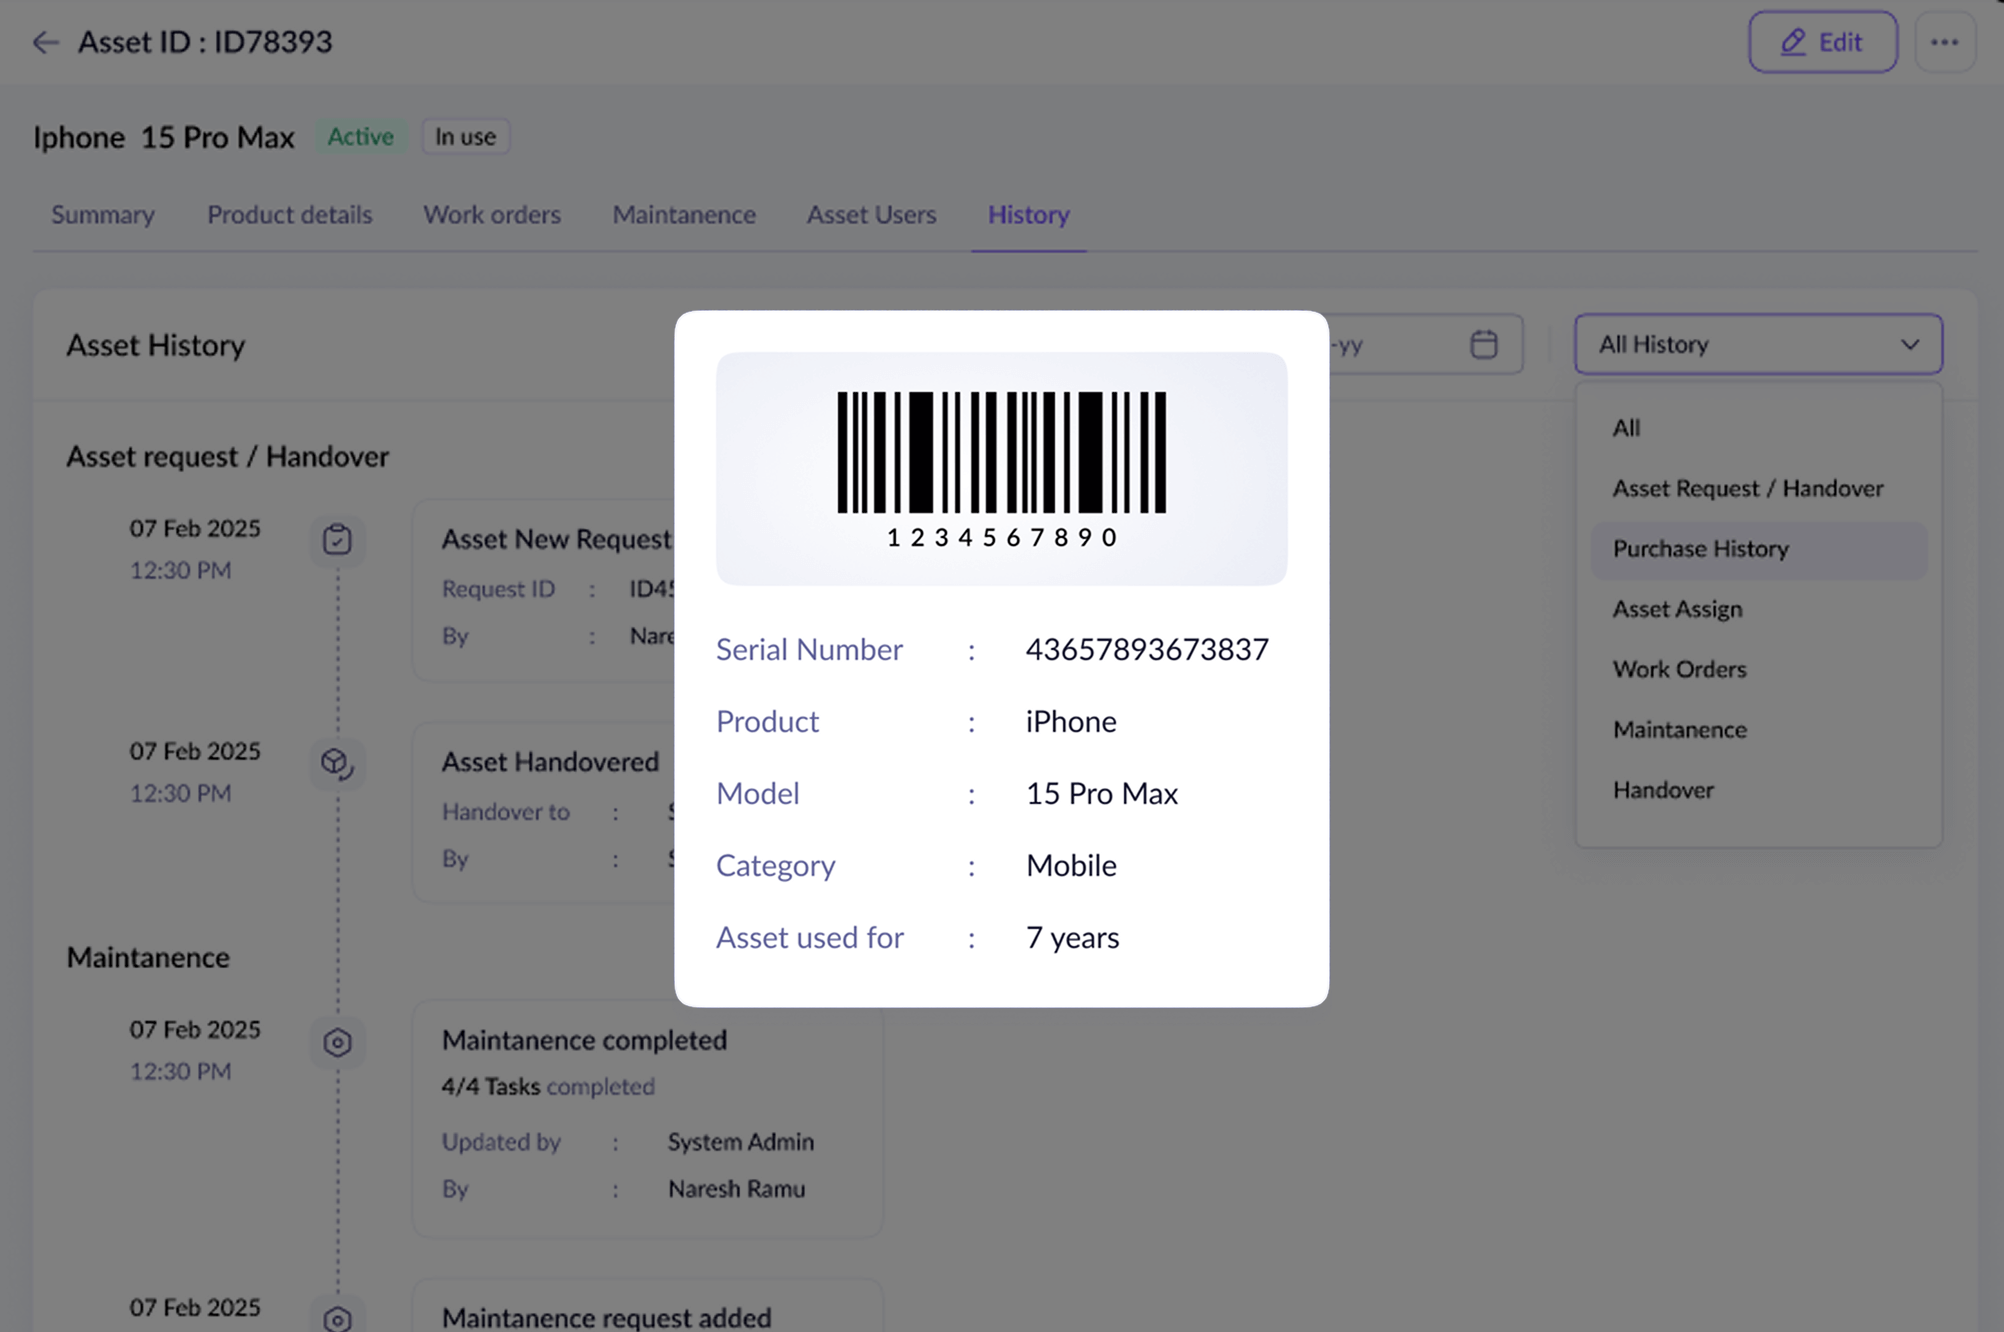Click the back arrow next to Asset ID

(x=45, y=42)
